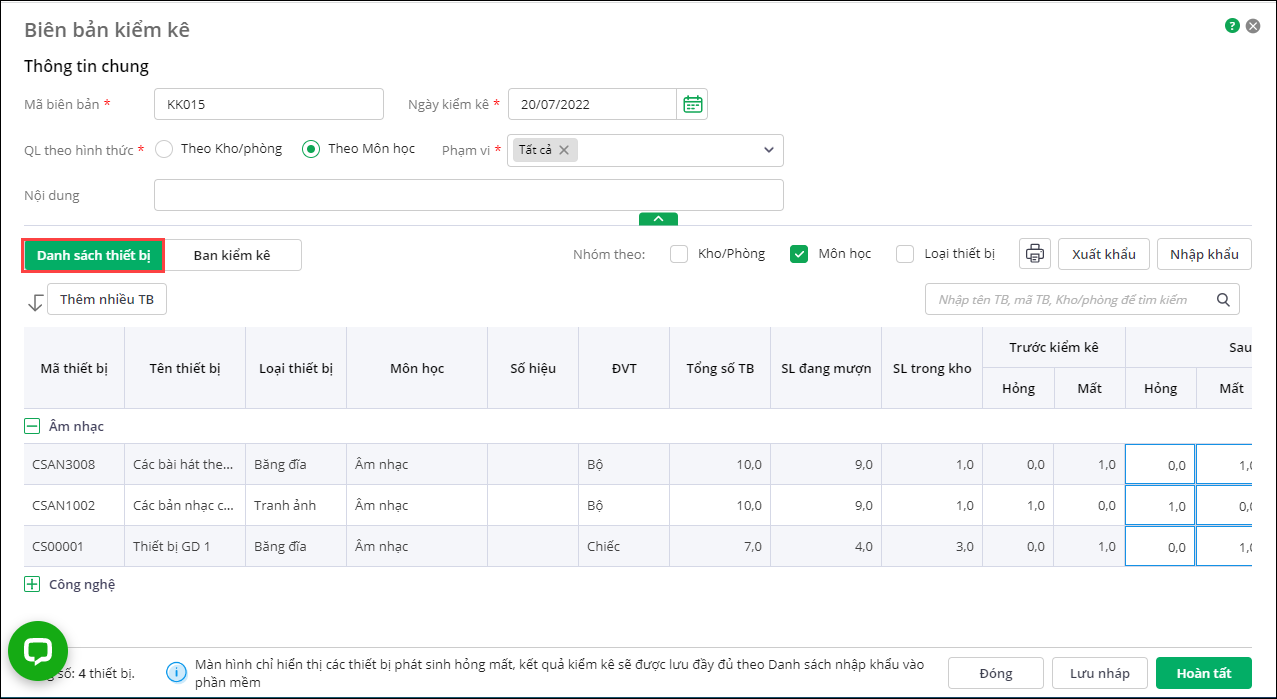Switch to the Ban kiểm kê tab

(x=232, y=255)
